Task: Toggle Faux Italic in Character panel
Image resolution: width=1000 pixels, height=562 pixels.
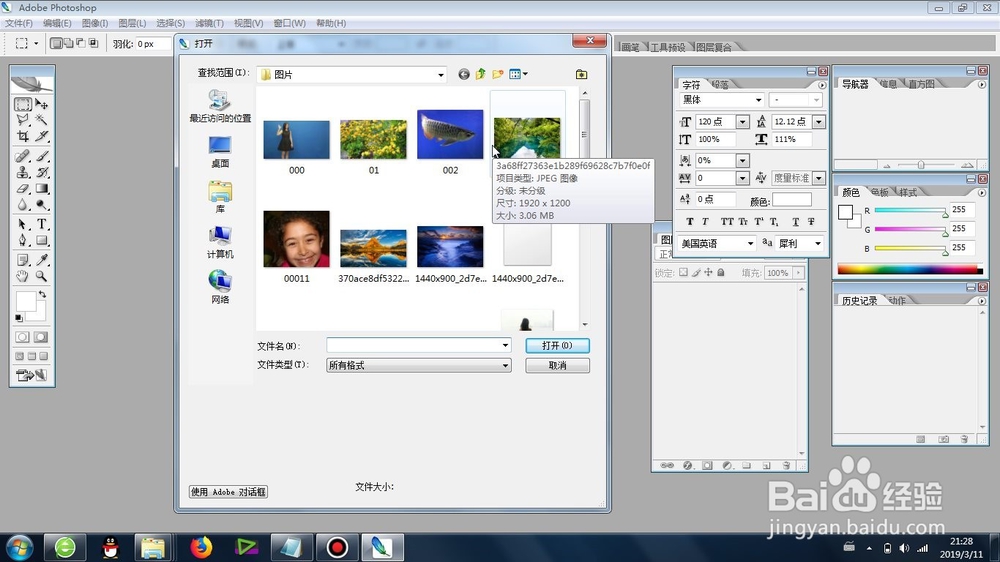Action: 705,222
